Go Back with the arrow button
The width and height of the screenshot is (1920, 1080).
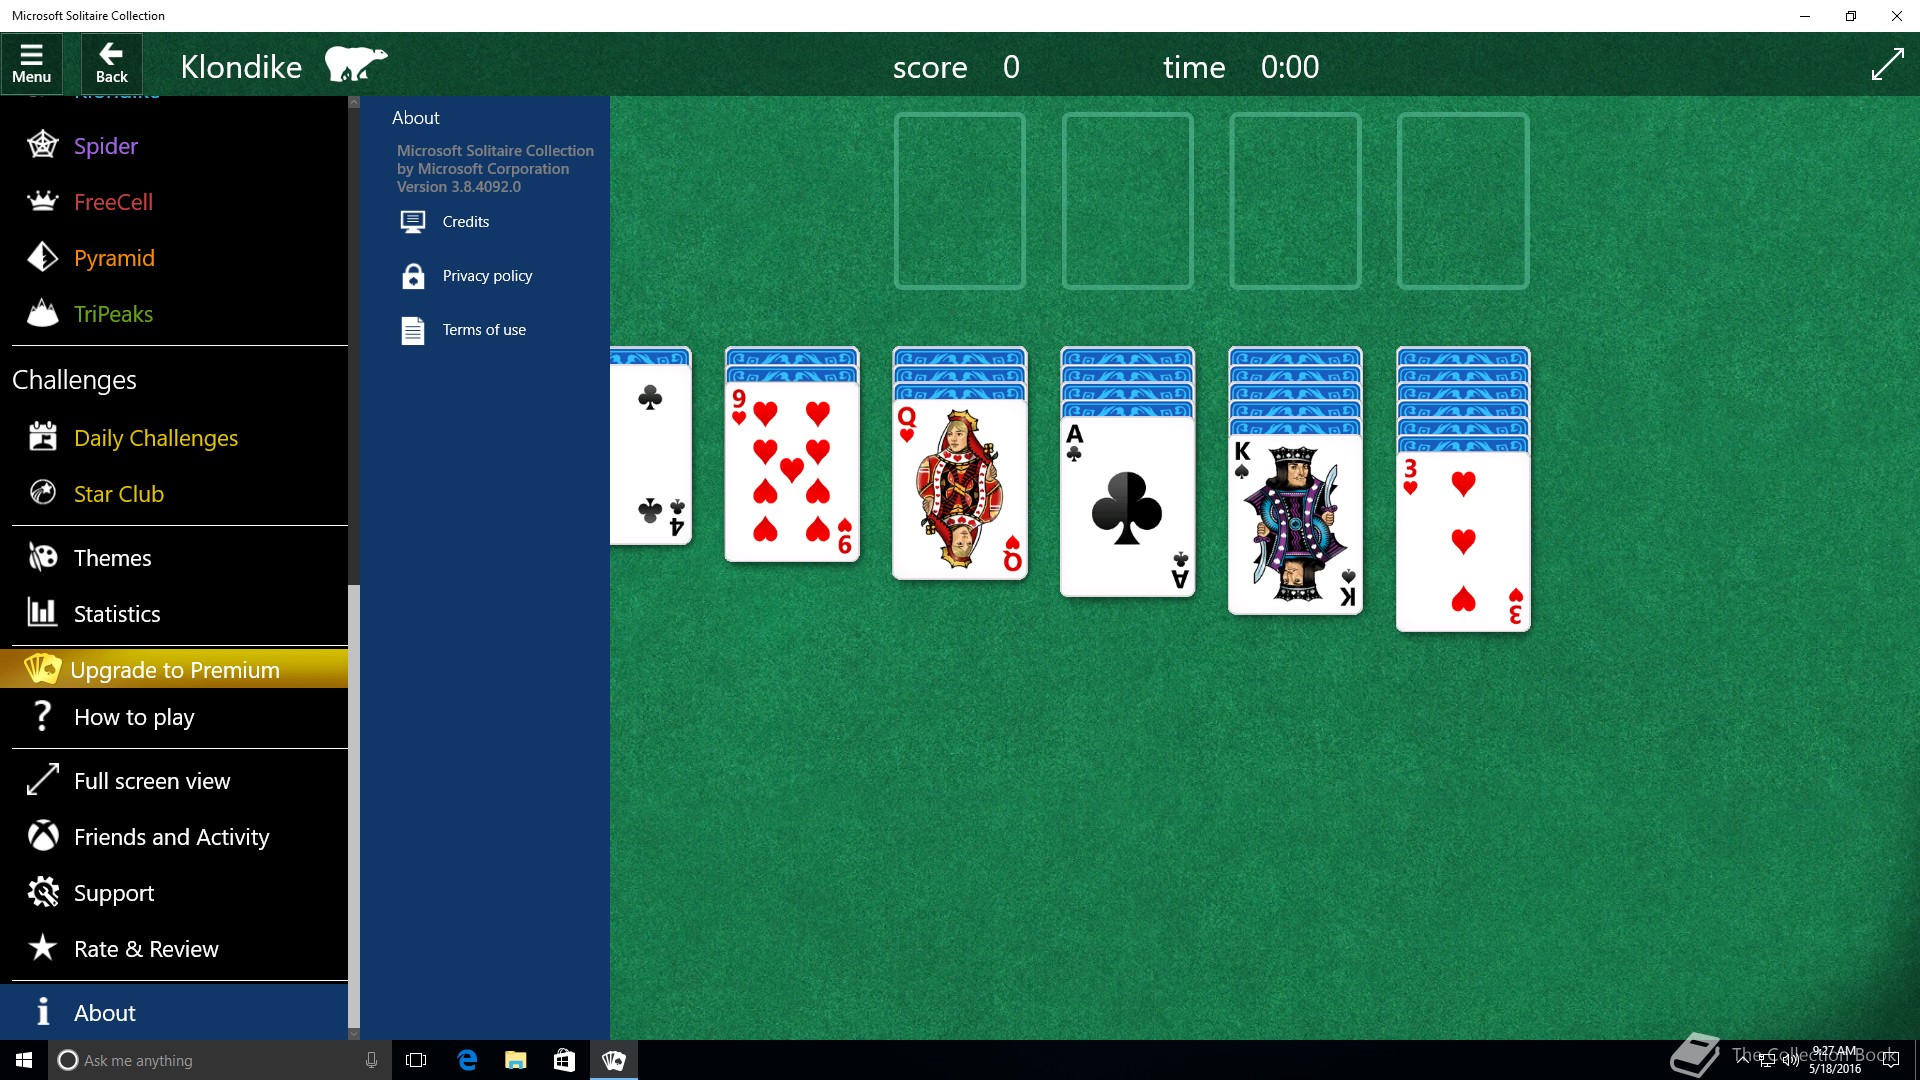111,64
